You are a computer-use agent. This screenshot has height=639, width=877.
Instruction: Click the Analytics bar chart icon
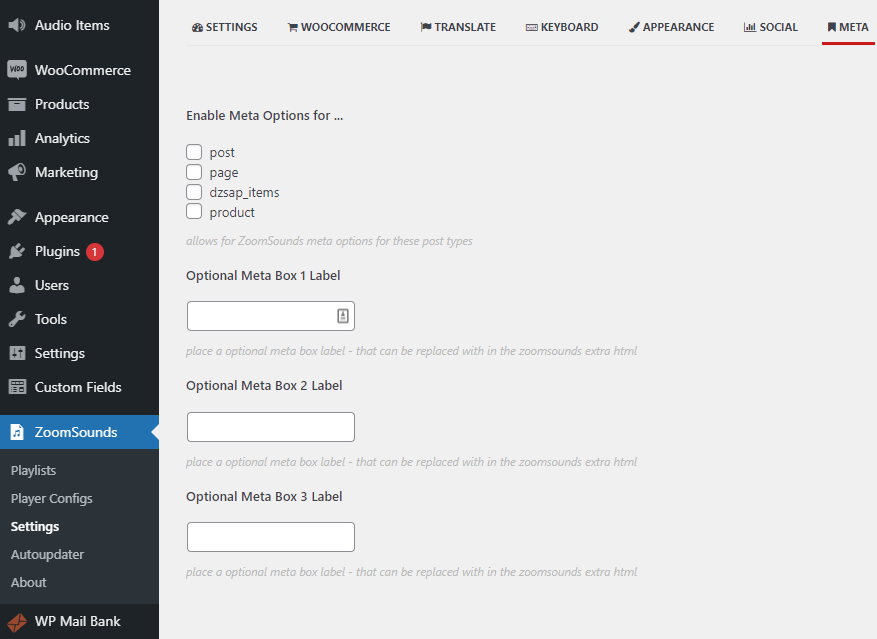pyautogui.click(x=17, y=138)
